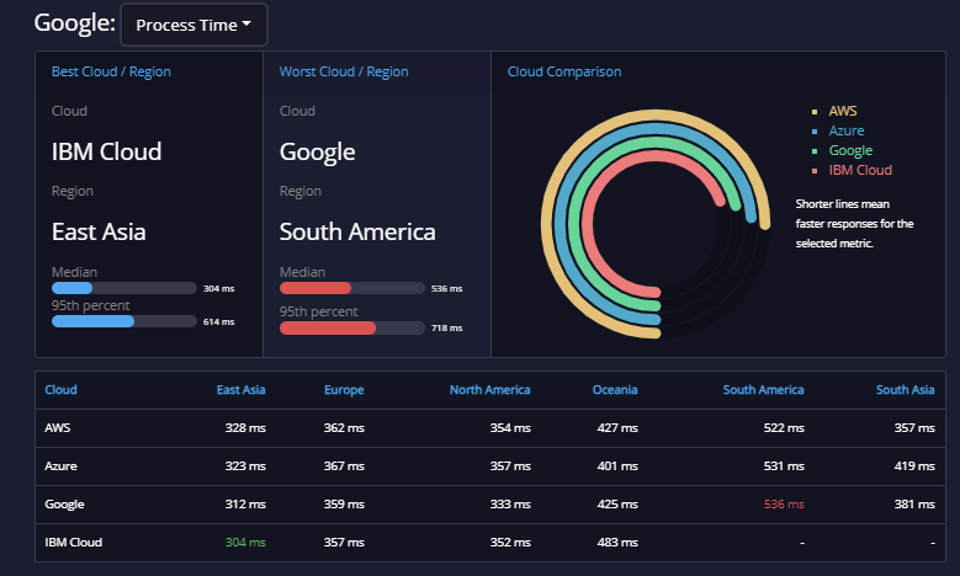Click the AWS 357 ms South Asia cell

coord(914,428)
